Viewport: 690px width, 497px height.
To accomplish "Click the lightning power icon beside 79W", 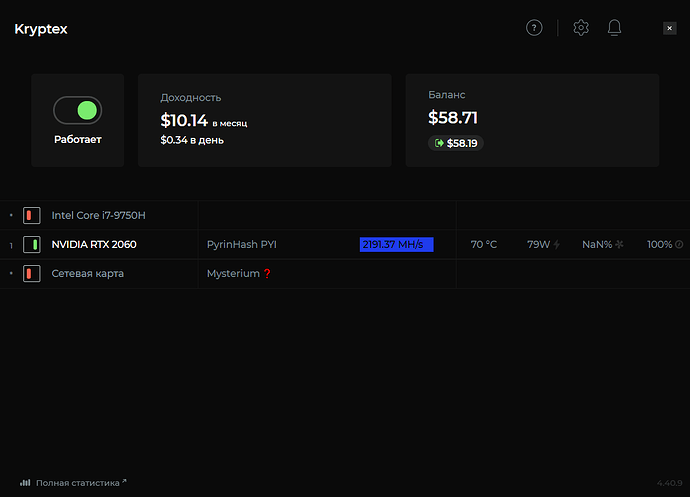I will click(x=557, y=244).
